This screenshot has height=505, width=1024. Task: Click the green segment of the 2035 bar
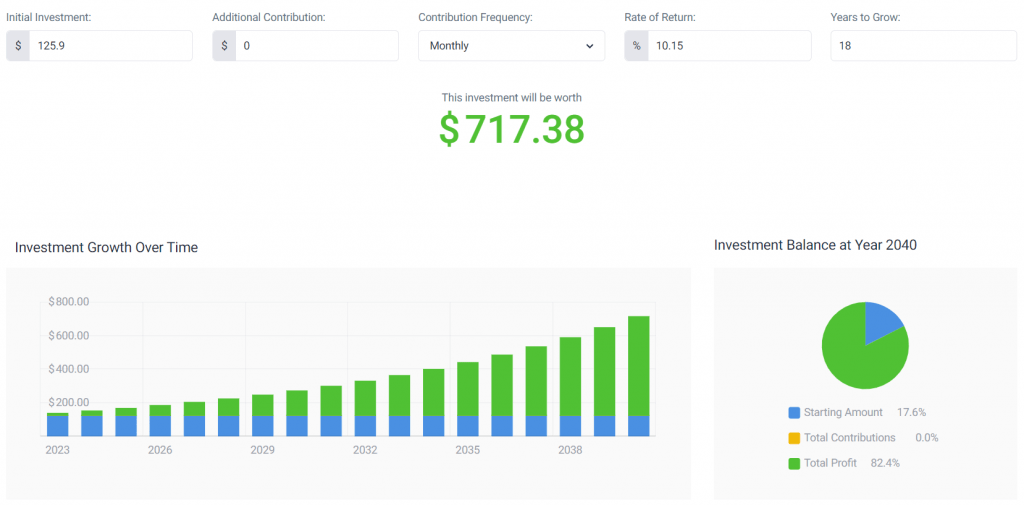point(467,388)
